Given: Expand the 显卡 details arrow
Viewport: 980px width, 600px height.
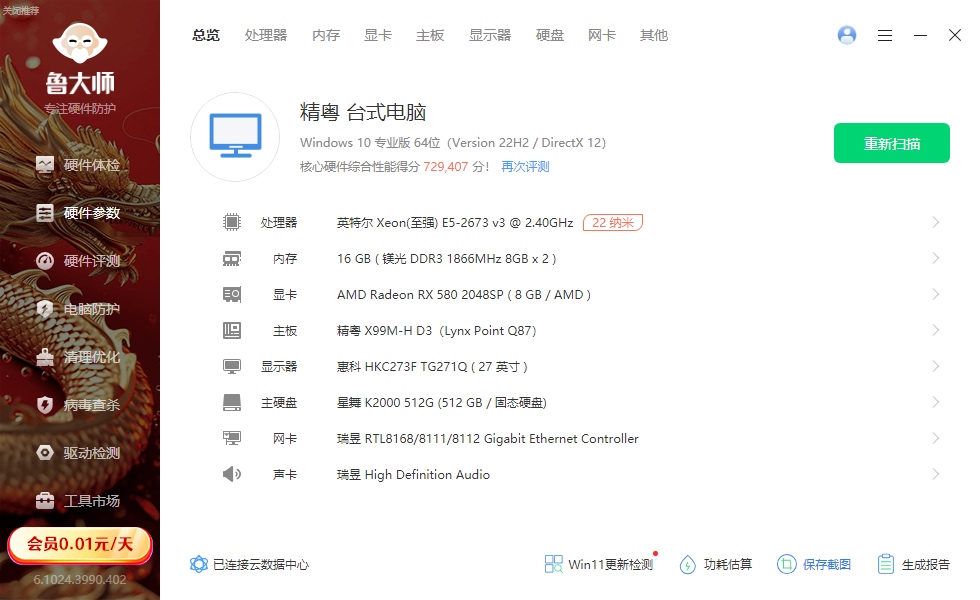Looking at the screenshot, I should [935, 294].
